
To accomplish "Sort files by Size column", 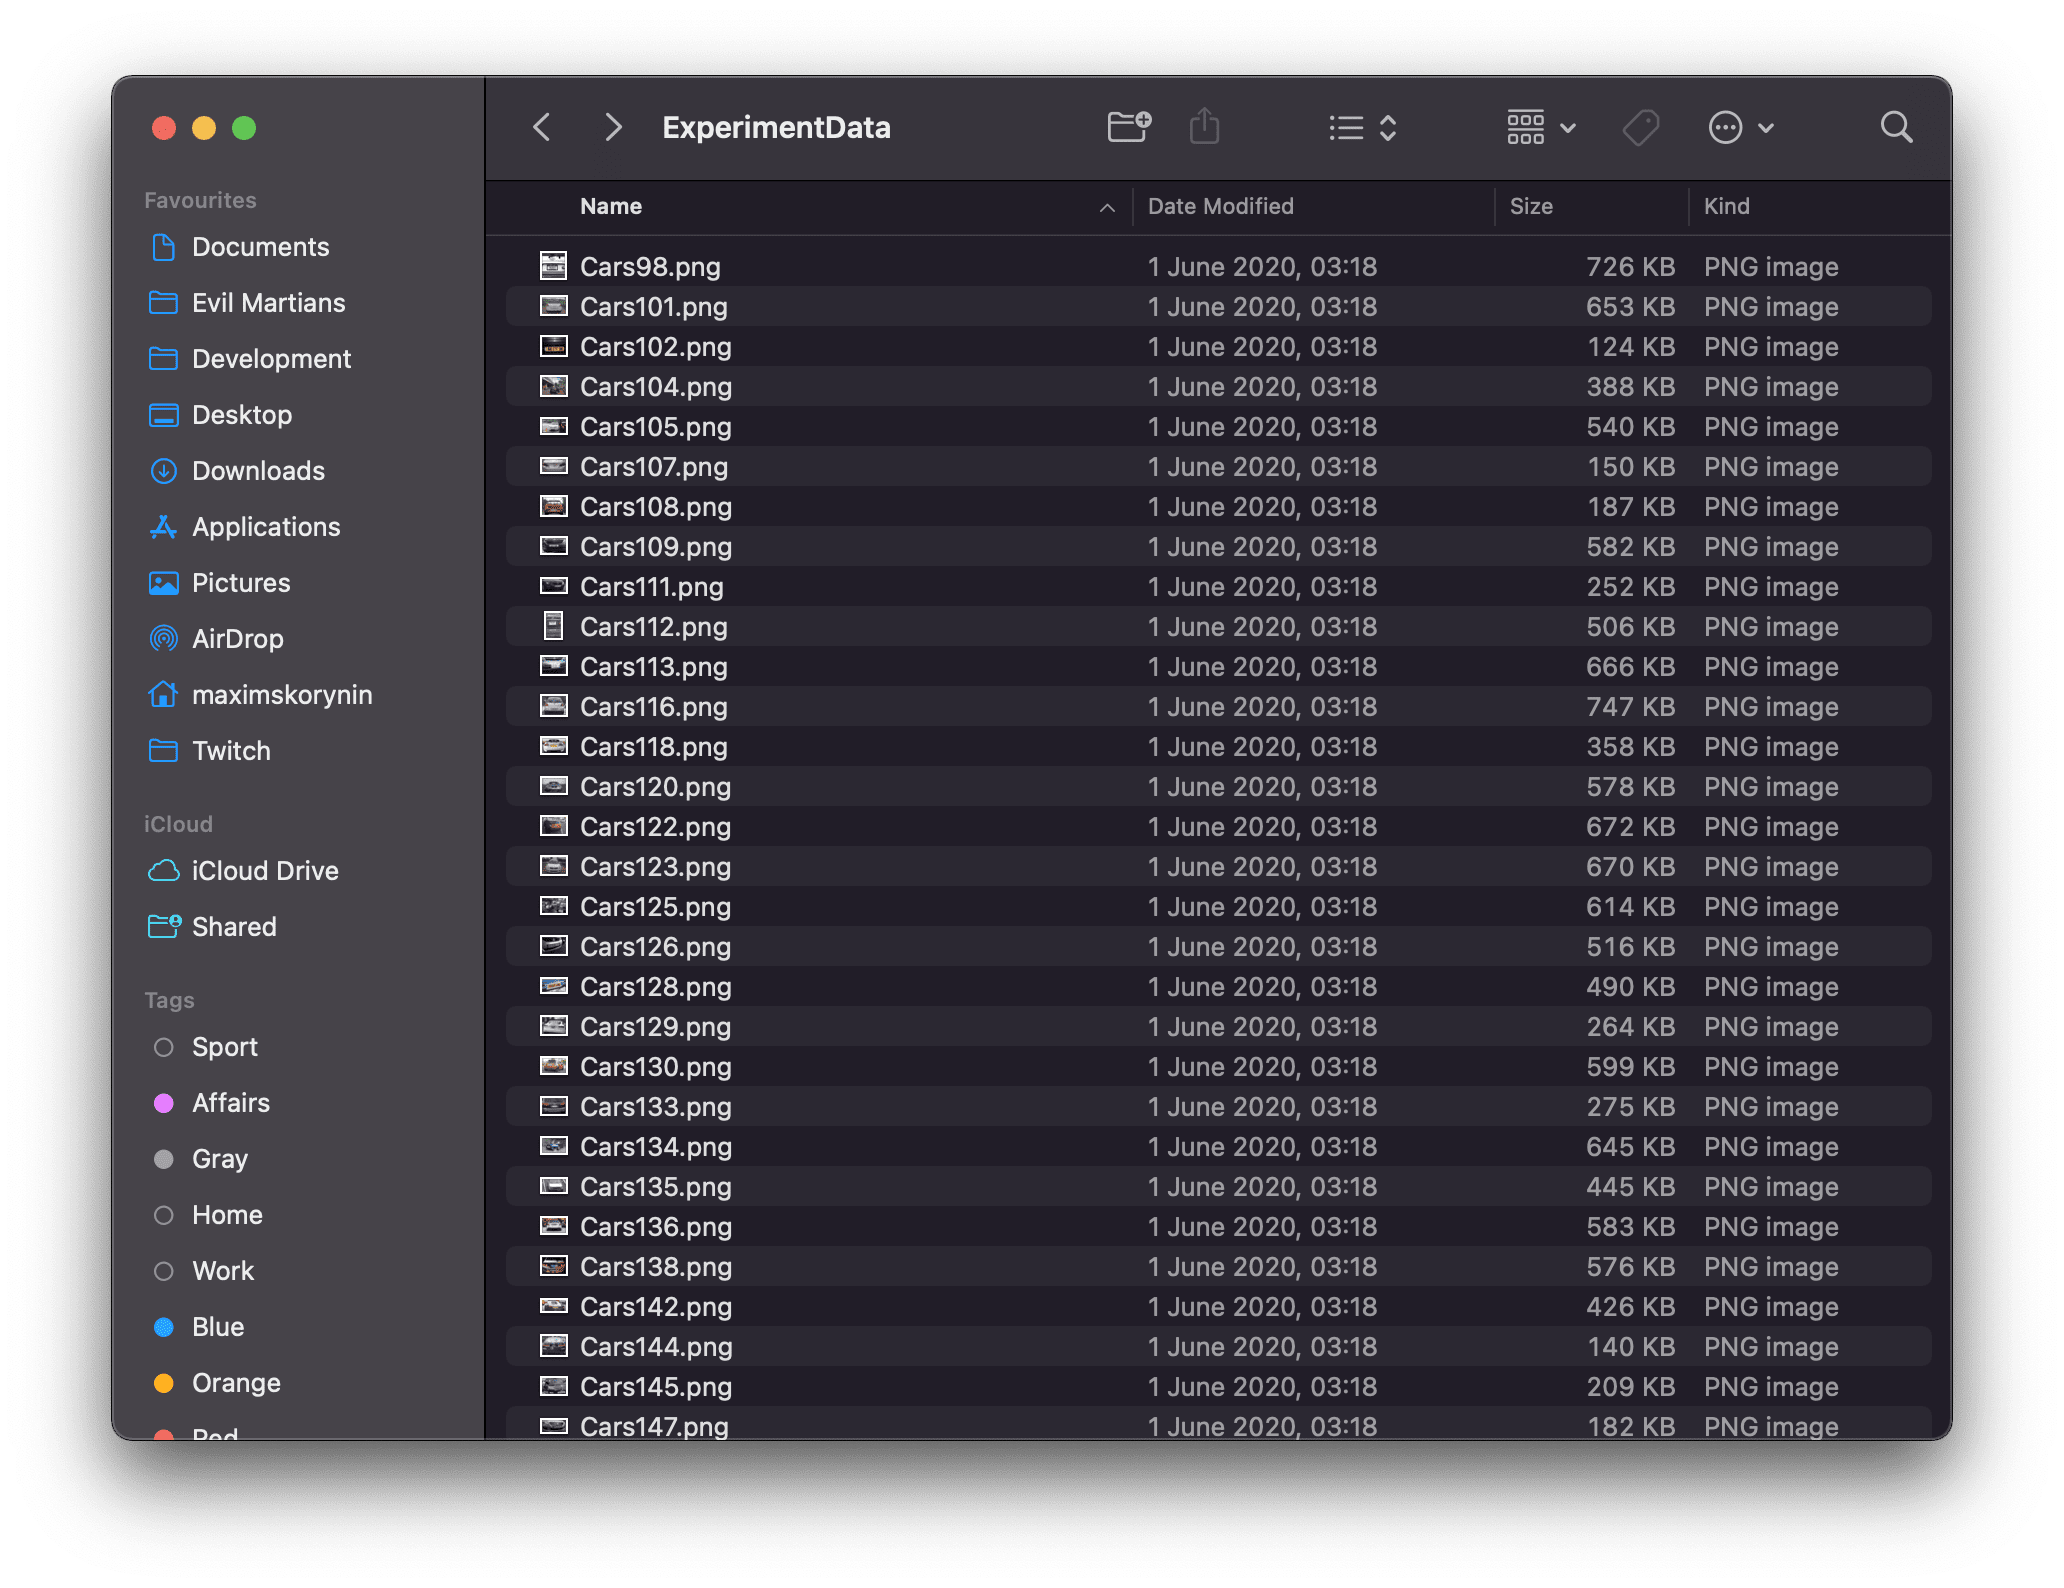I will [1531, 206].
